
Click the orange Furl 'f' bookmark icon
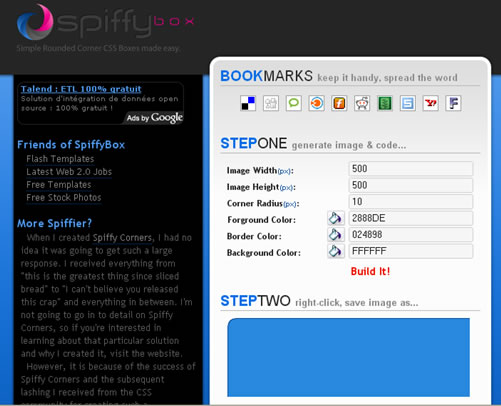(339, 103)
